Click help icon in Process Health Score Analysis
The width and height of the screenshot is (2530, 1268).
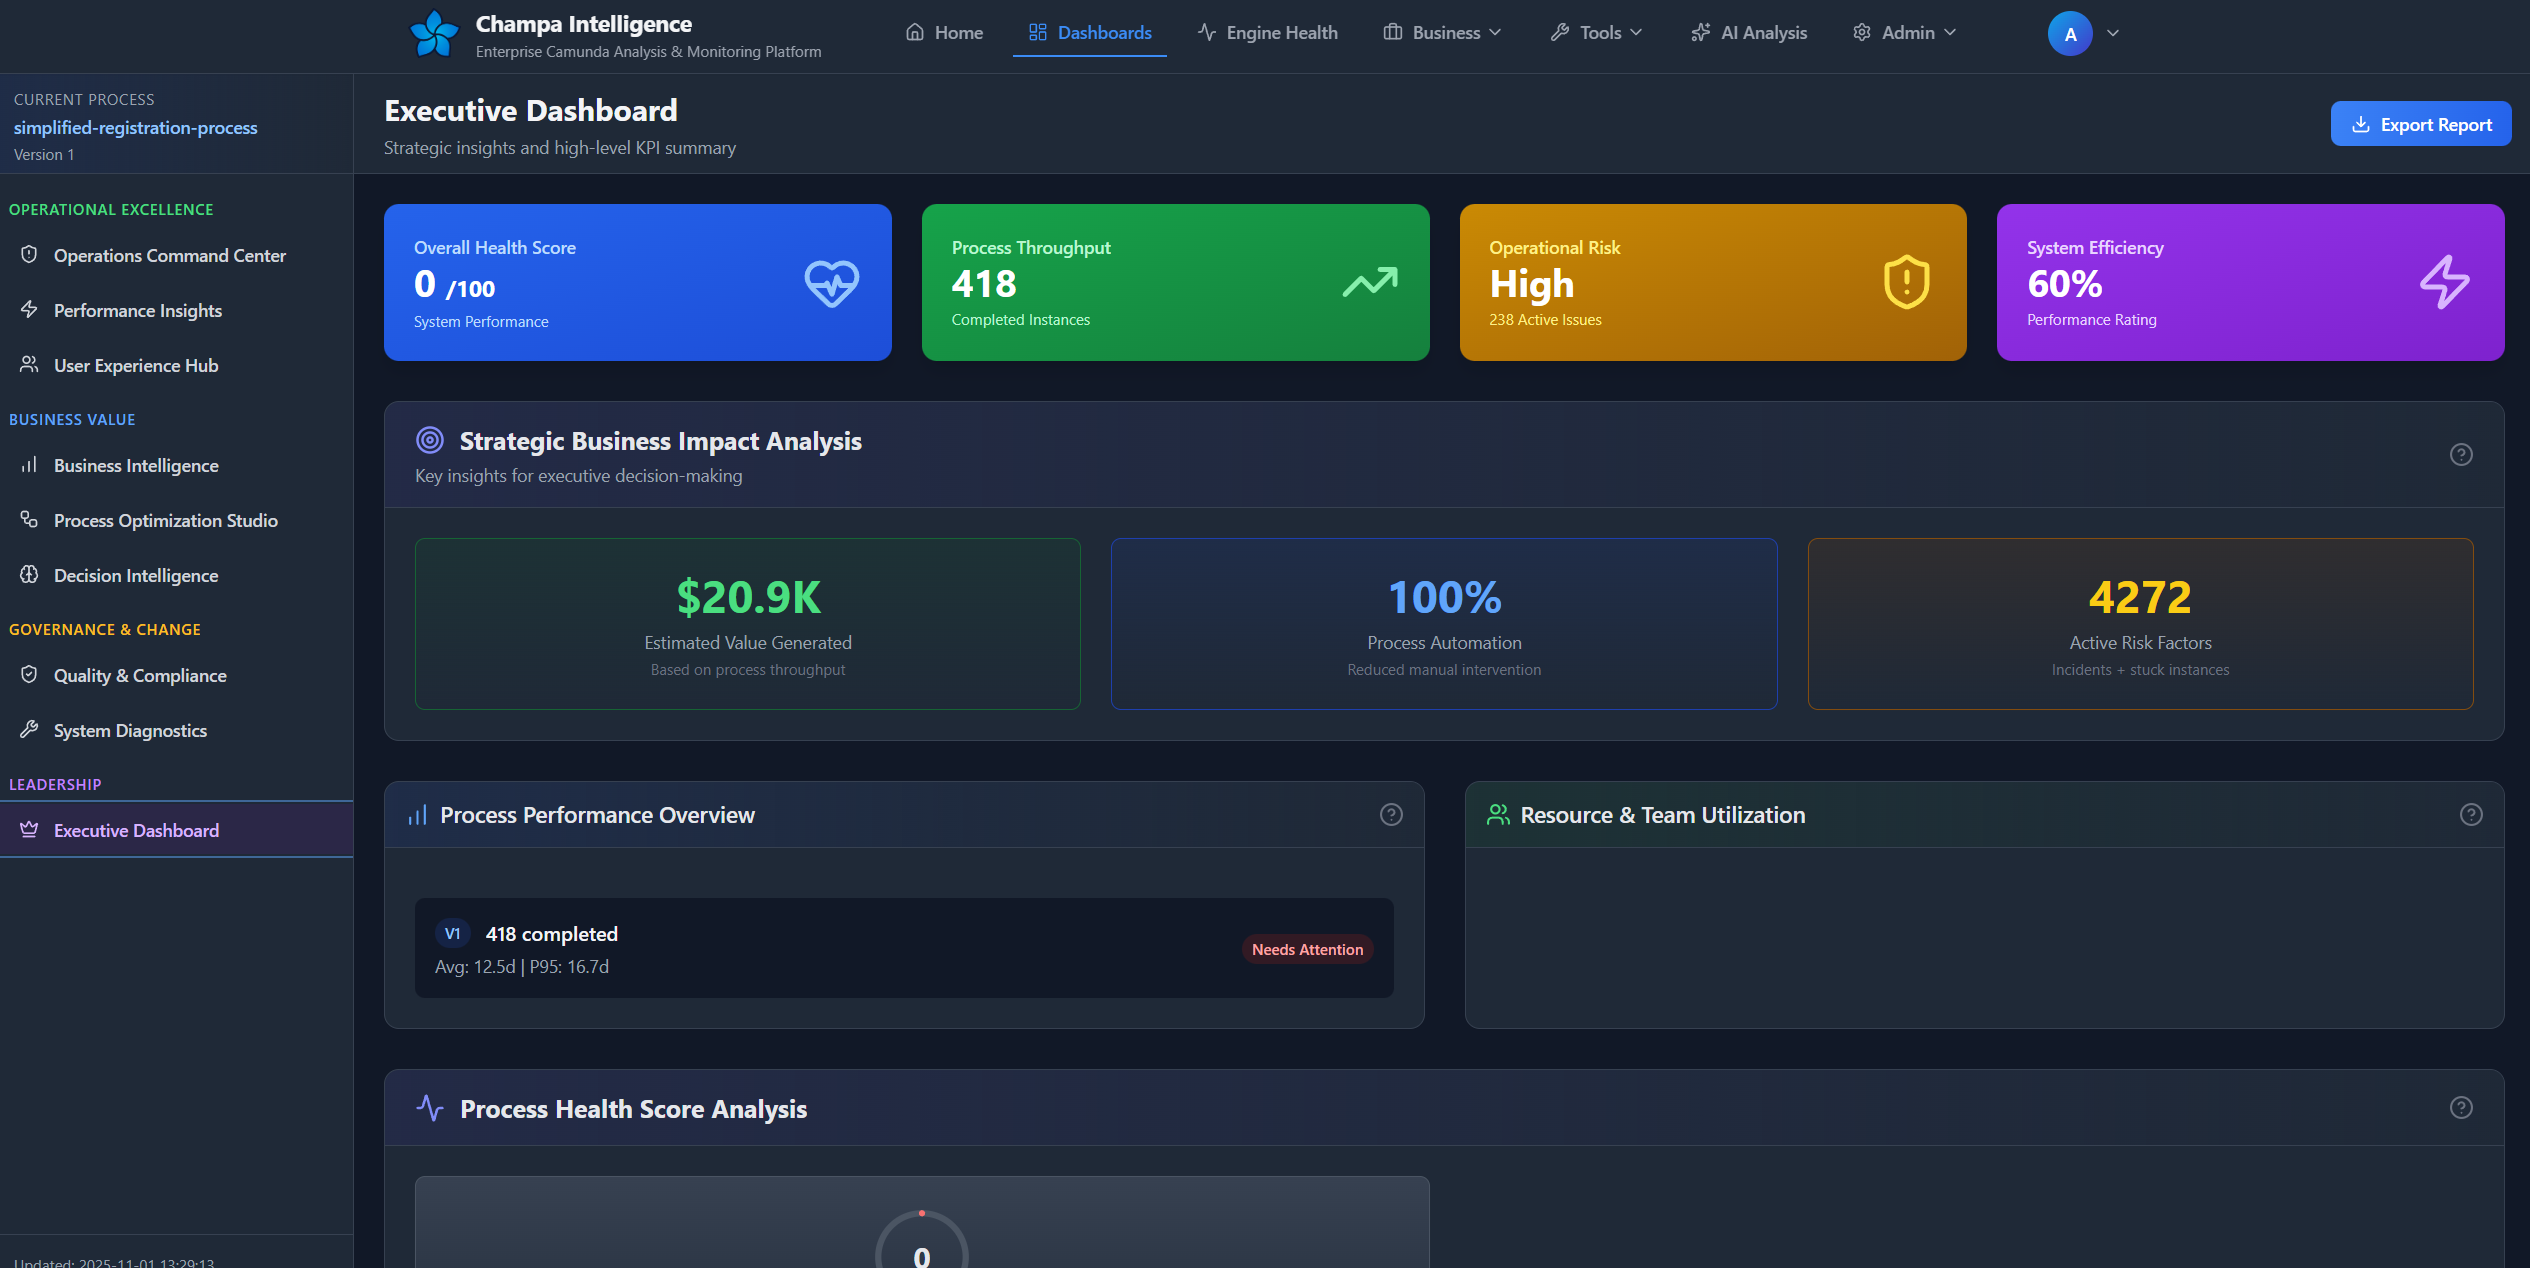[2461, 1108]
